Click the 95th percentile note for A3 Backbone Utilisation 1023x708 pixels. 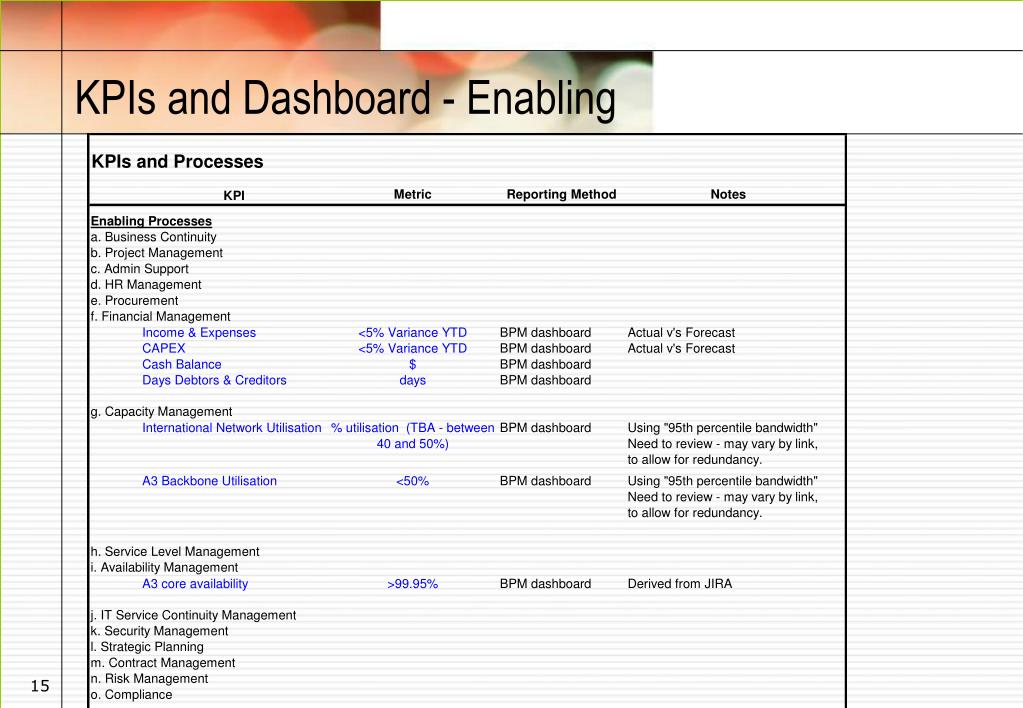coord(723,497)
